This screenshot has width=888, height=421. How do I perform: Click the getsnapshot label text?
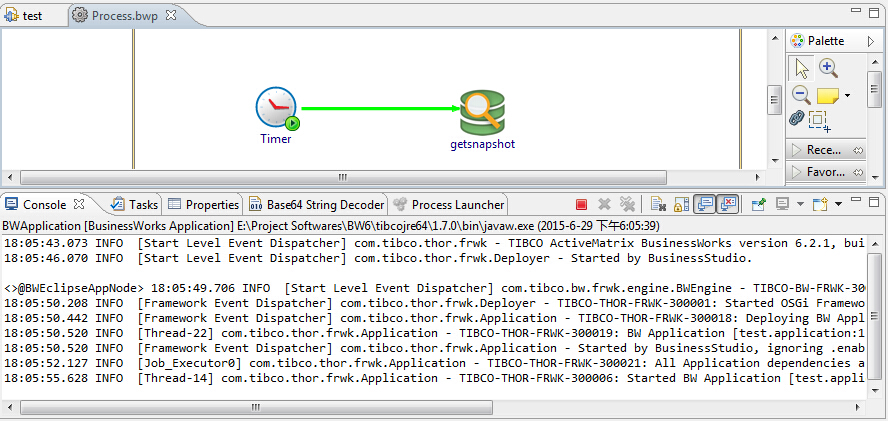[x=483, y=144]
